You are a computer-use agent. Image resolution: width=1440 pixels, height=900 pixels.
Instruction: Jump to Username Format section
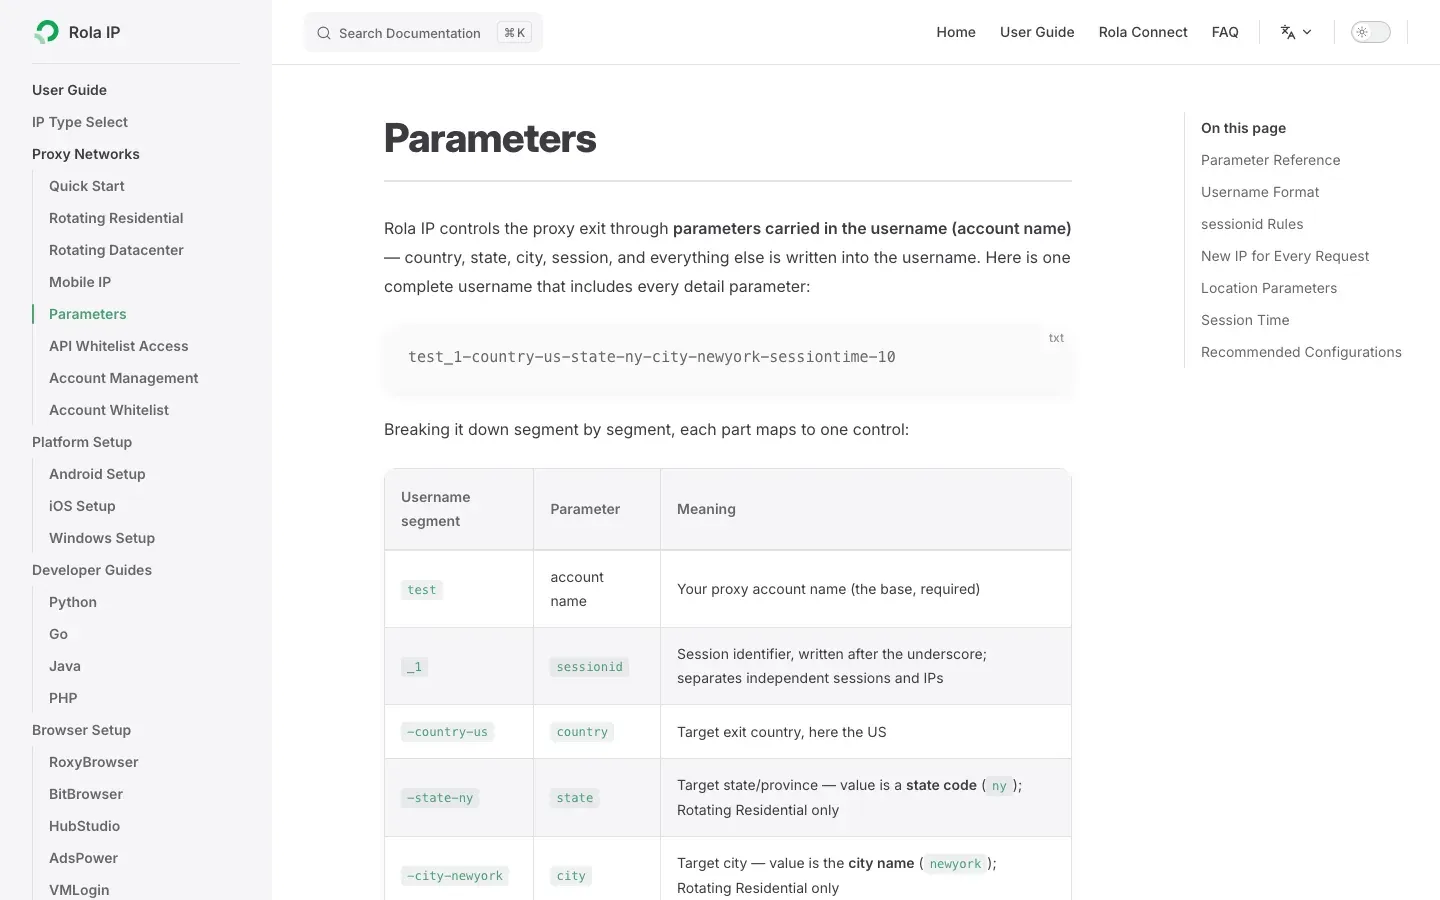click(x=1260, y=192)
